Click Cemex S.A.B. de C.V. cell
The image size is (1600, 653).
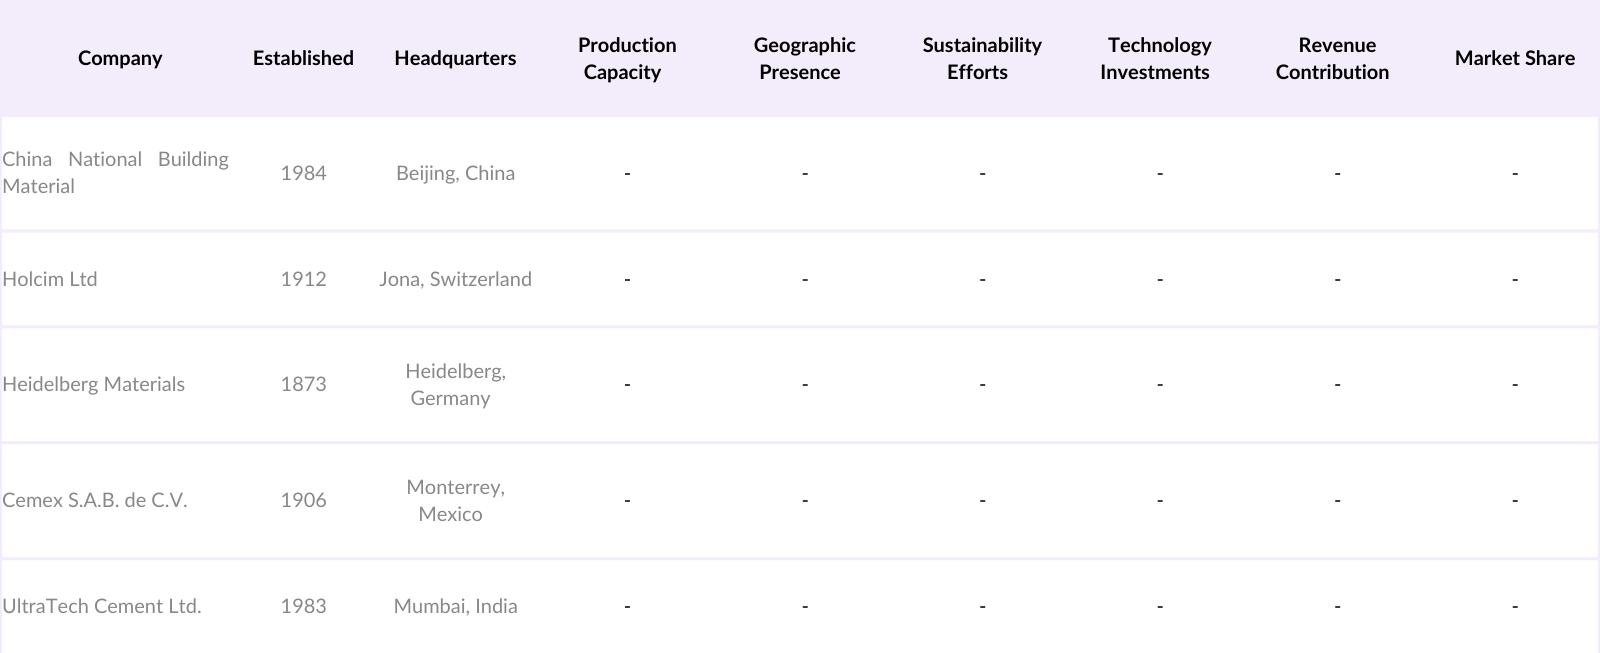click(95, 500)
